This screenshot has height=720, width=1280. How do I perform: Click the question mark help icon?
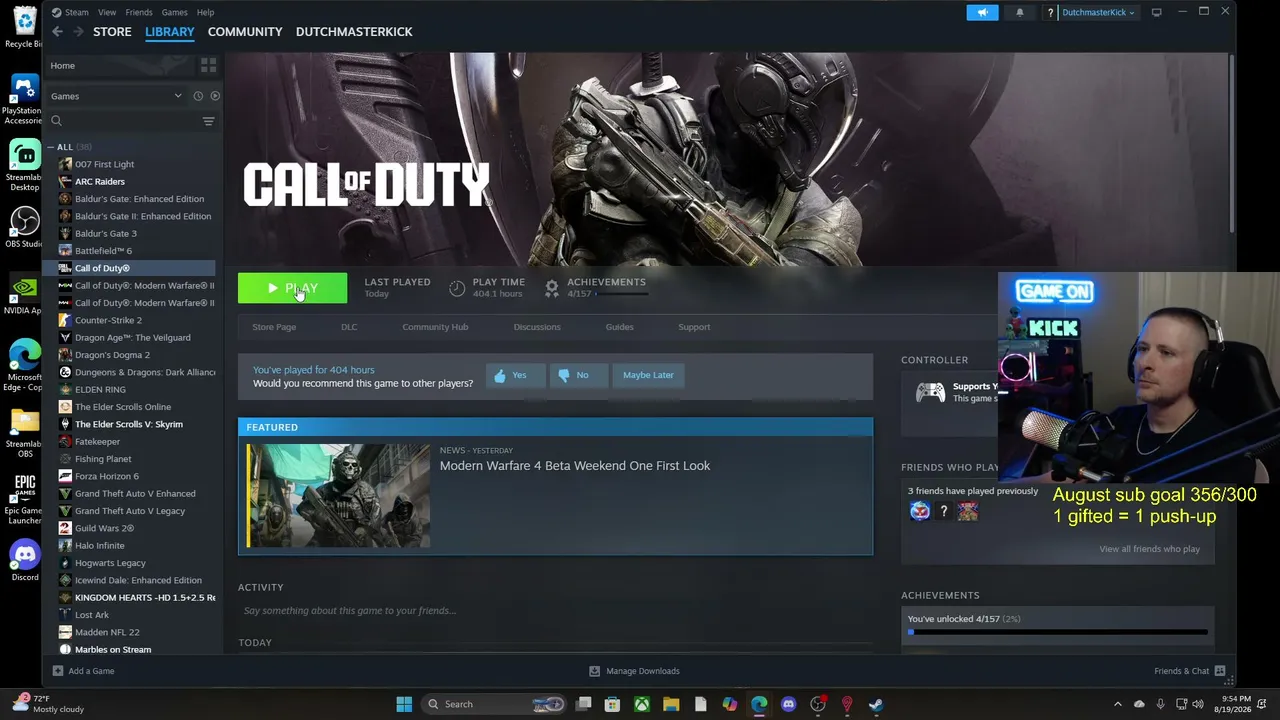click(1050, 12)
